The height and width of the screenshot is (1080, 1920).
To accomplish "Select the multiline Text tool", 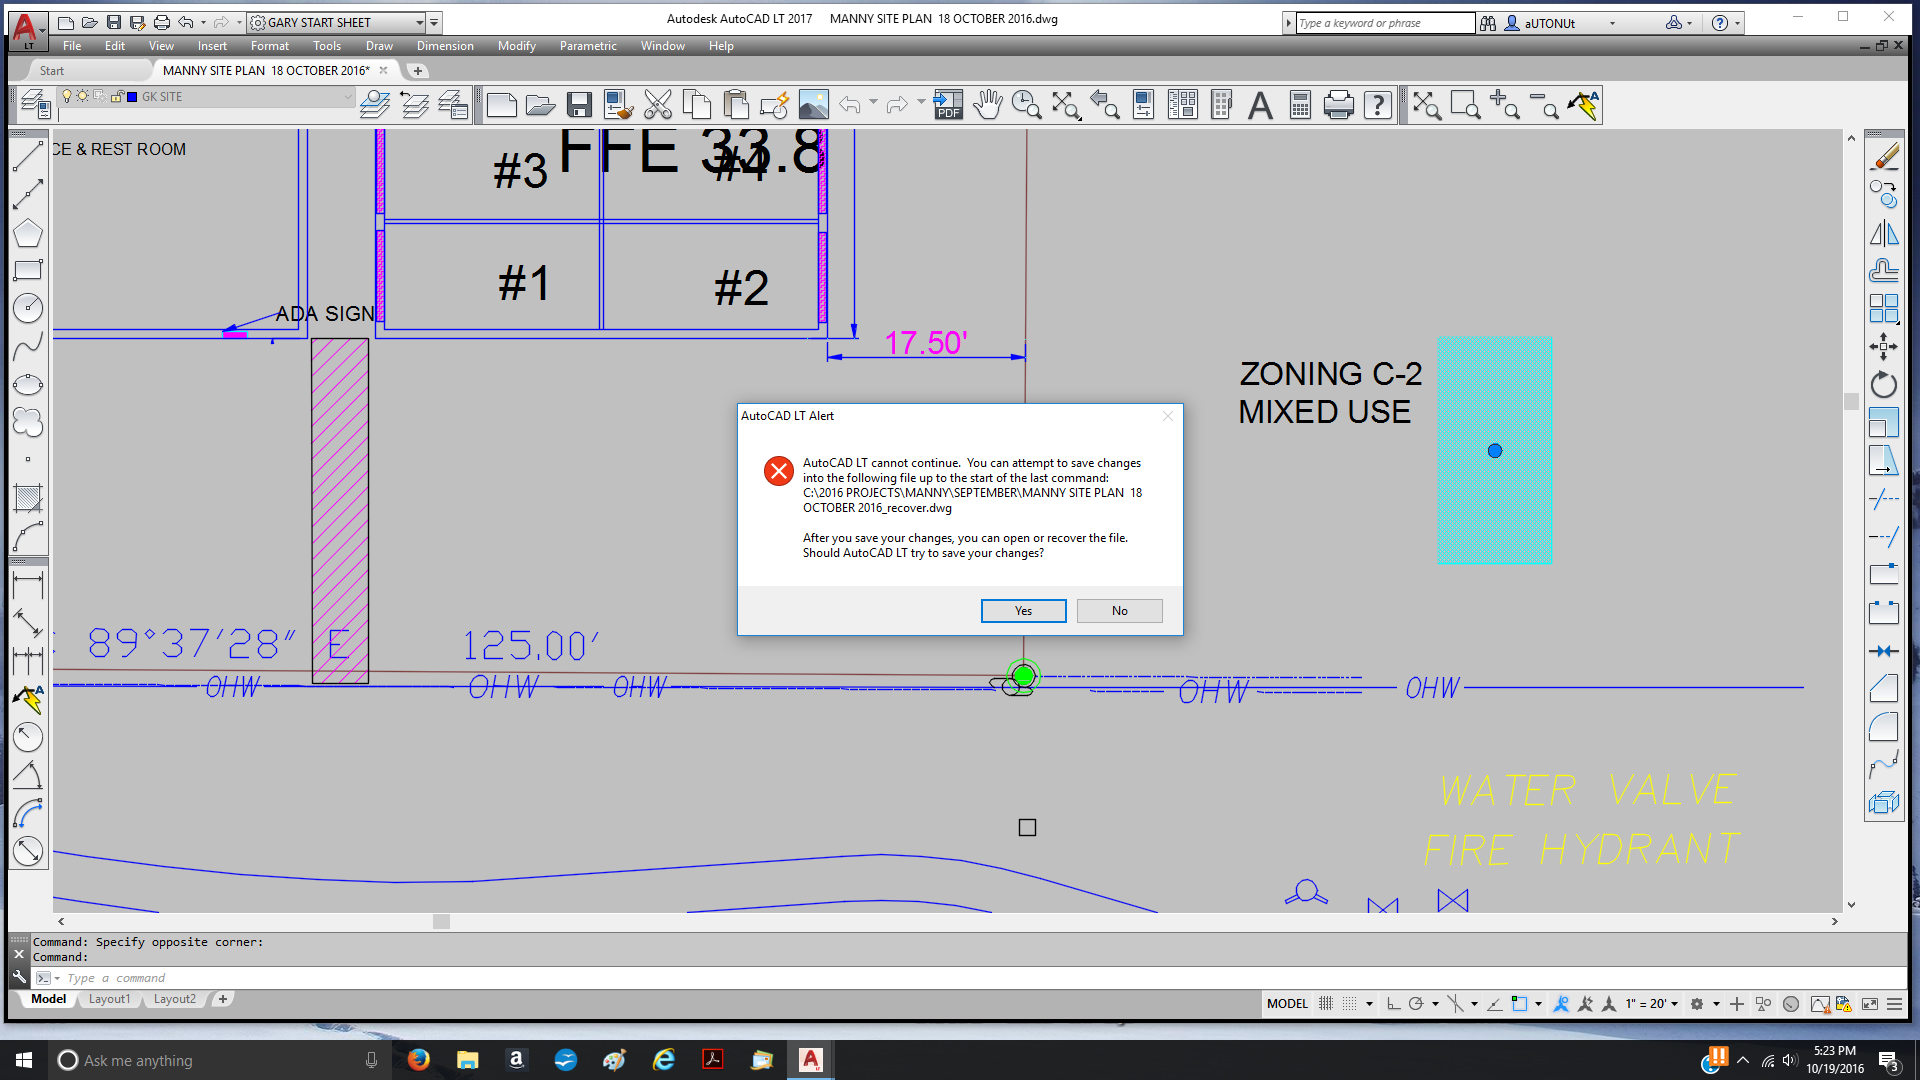I will pyautogui.click(x=1260, y=104).
